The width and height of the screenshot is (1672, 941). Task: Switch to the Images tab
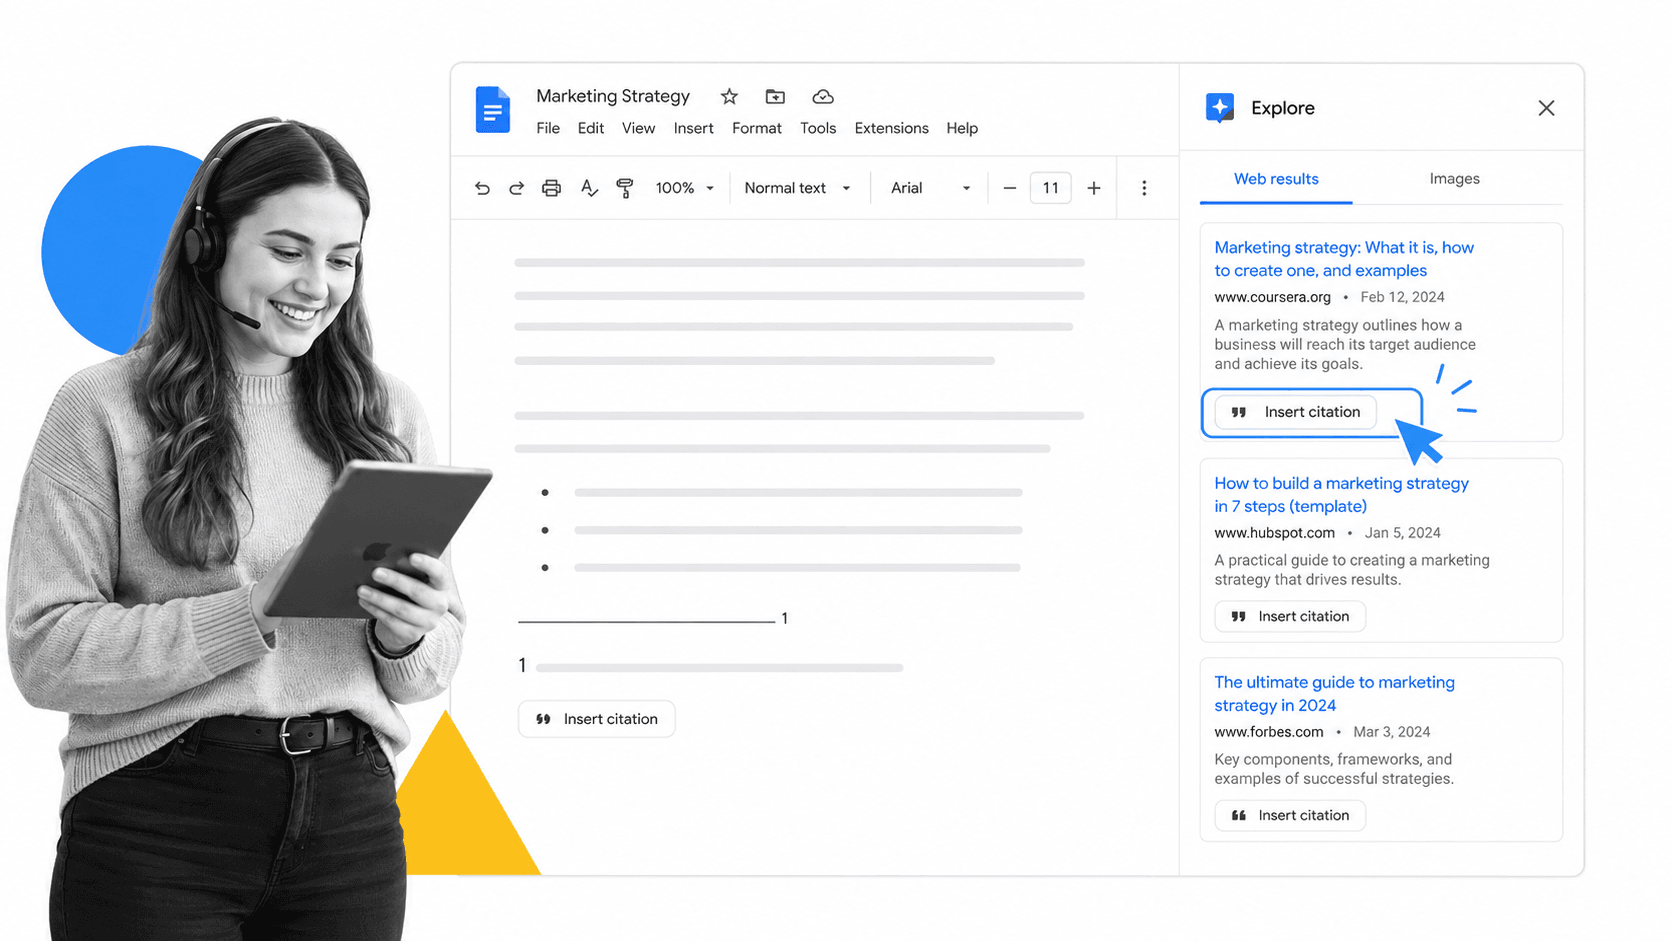click(1454, 179)
